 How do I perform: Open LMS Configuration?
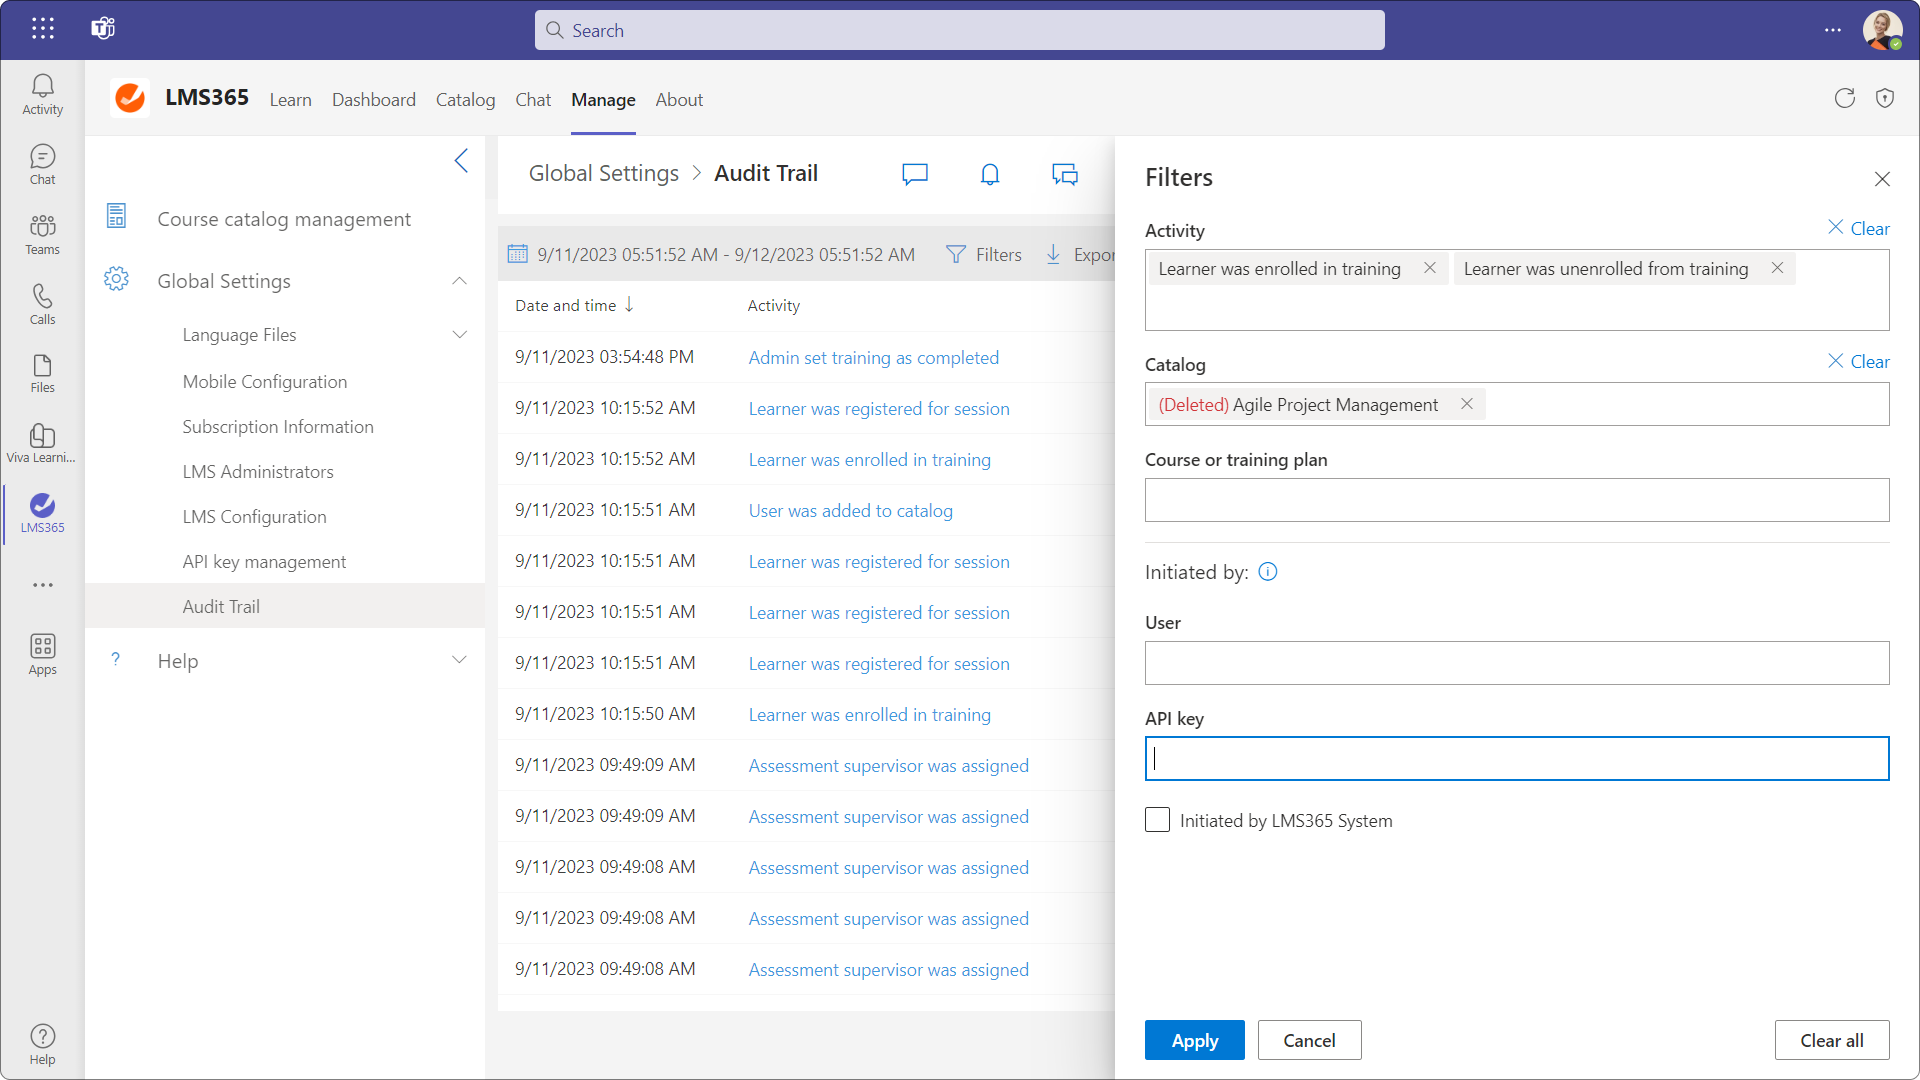coord(254,516)
